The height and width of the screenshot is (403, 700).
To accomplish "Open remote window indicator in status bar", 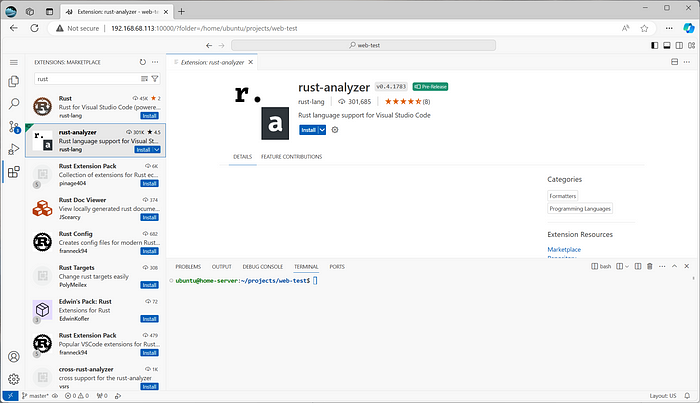I will click(10, 396).
